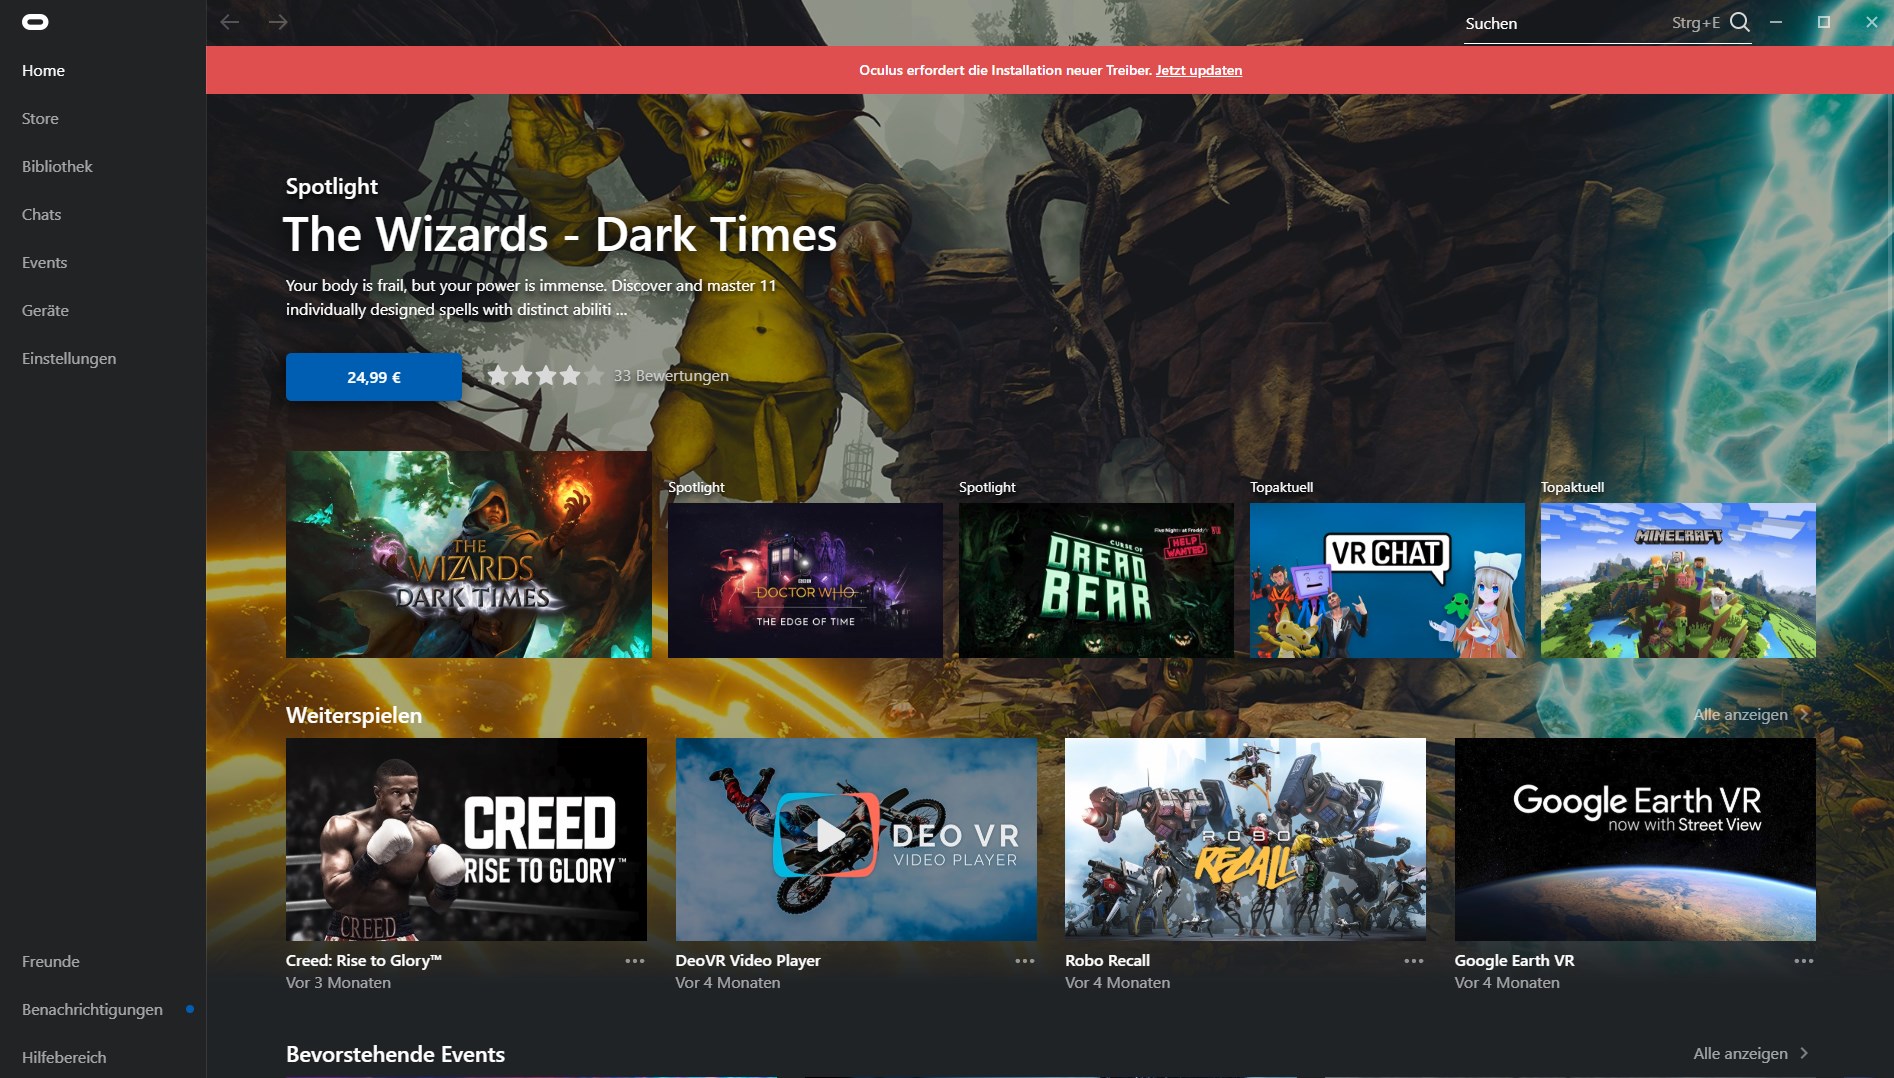This screenshot has height=1078, width=1894.
Task: Open the Home section
Action: tap(43, 70)
